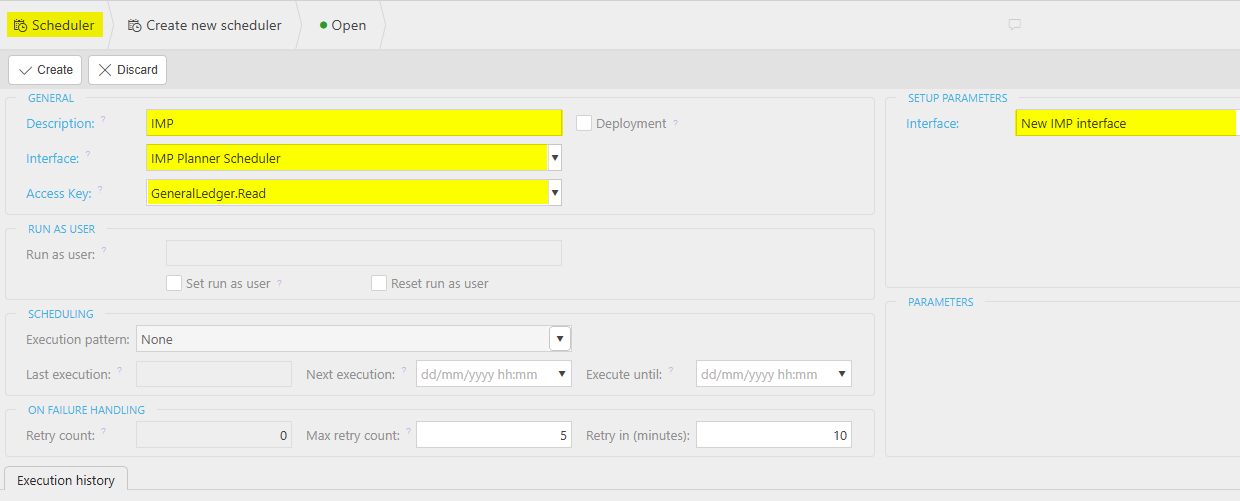Focus the Retry in (minutes) field
This screenshot has width=1240, height=501.
773,435
